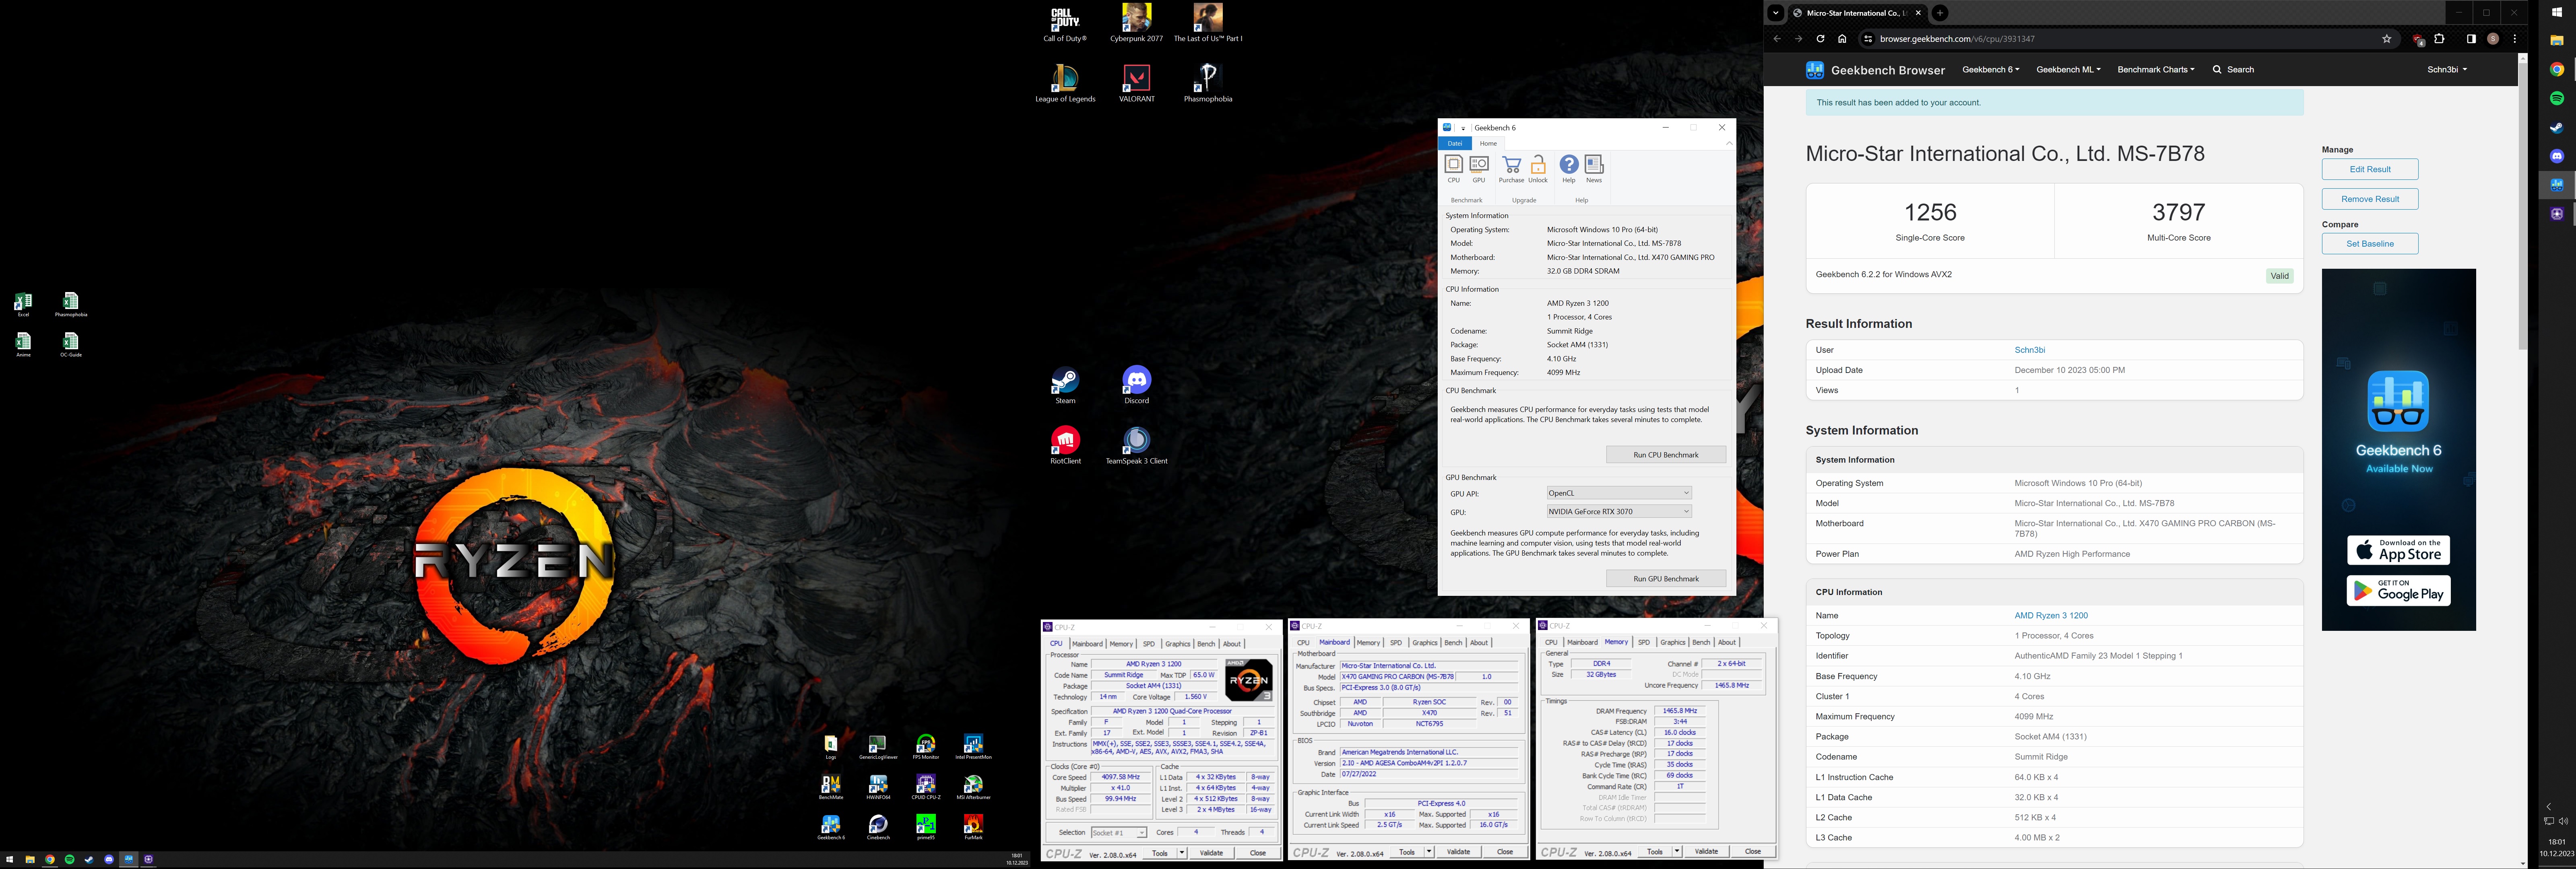
Task: Select the Steam desktop shortcut
Action: pos(1065,386)
